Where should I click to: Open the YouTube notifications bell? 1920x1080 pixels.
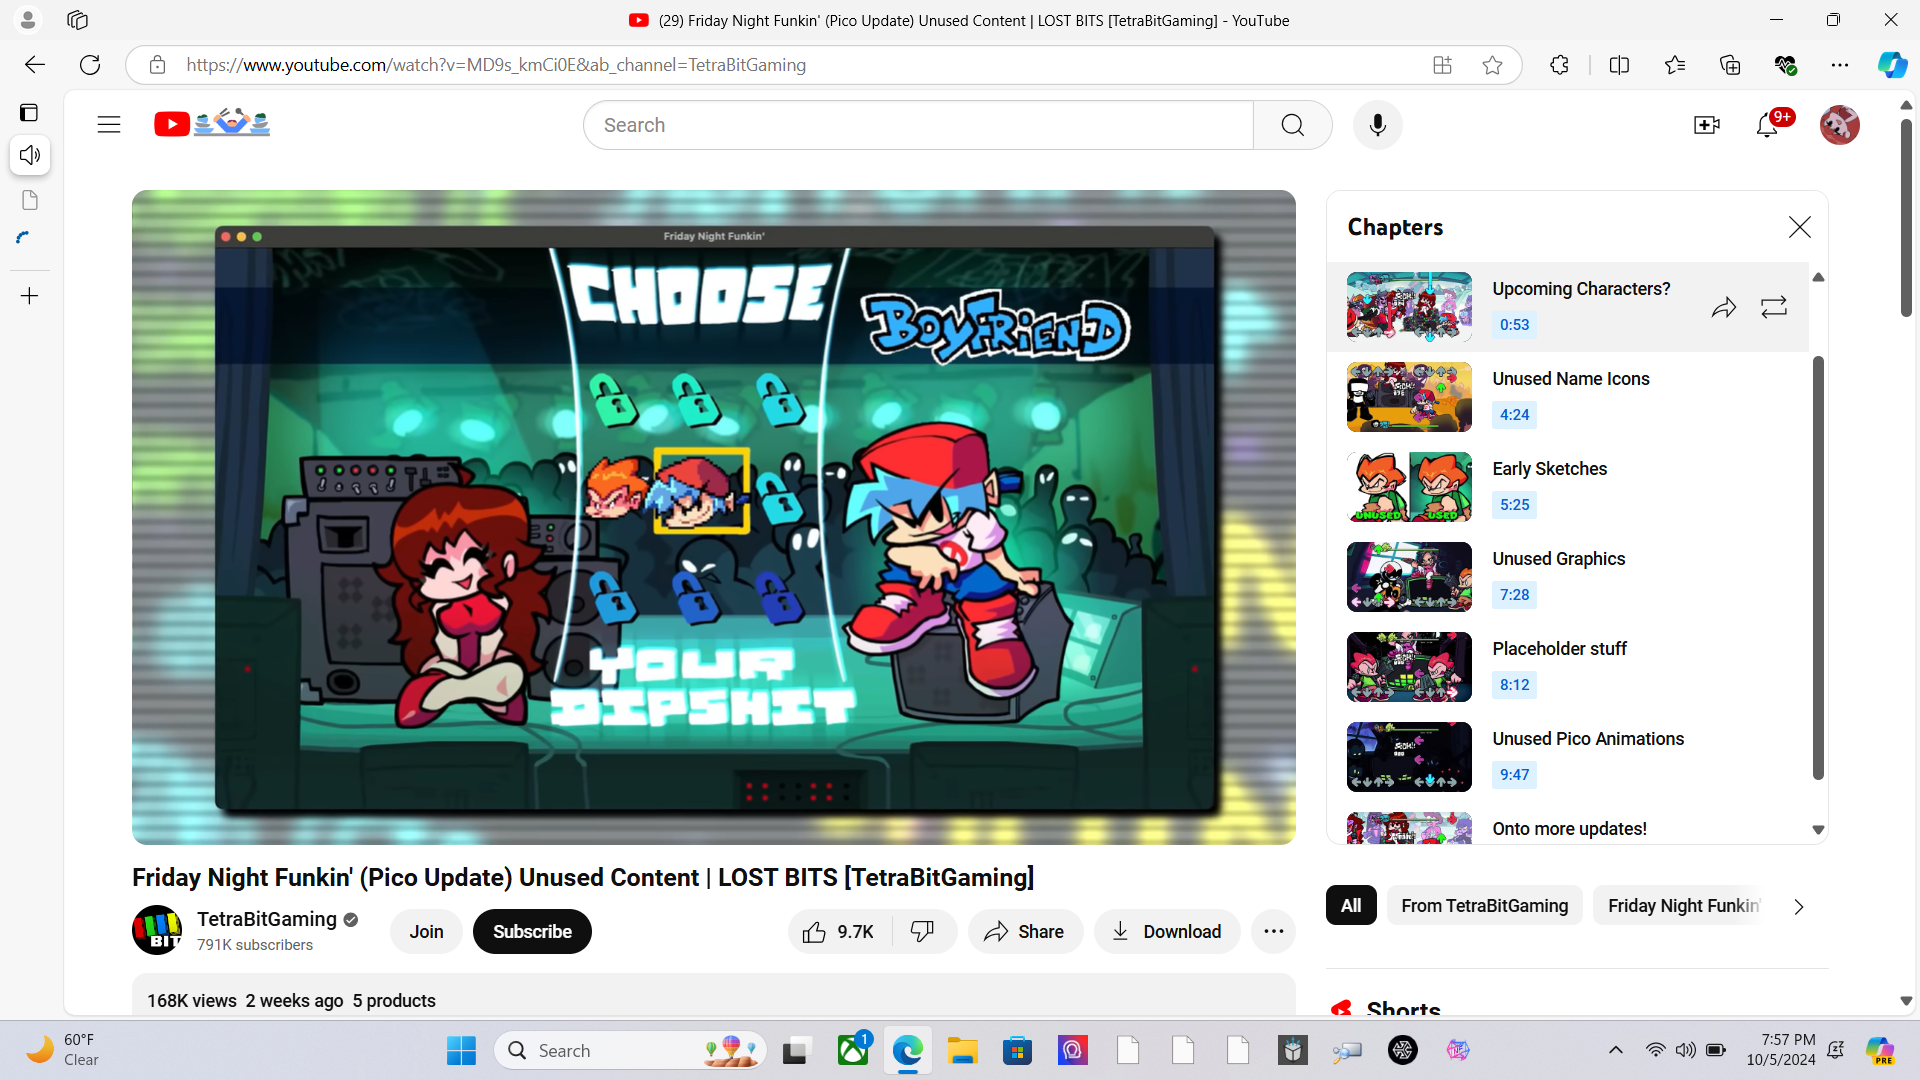point(1767,125)
